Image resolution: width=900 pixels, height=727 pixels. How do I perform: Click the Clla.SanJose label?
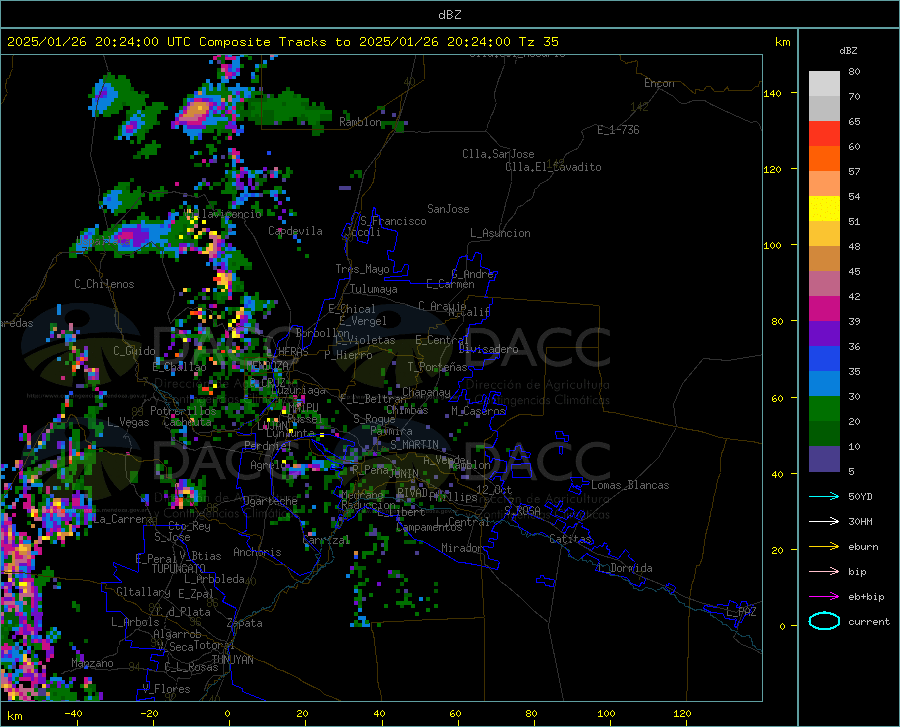(x=498, y=154)
